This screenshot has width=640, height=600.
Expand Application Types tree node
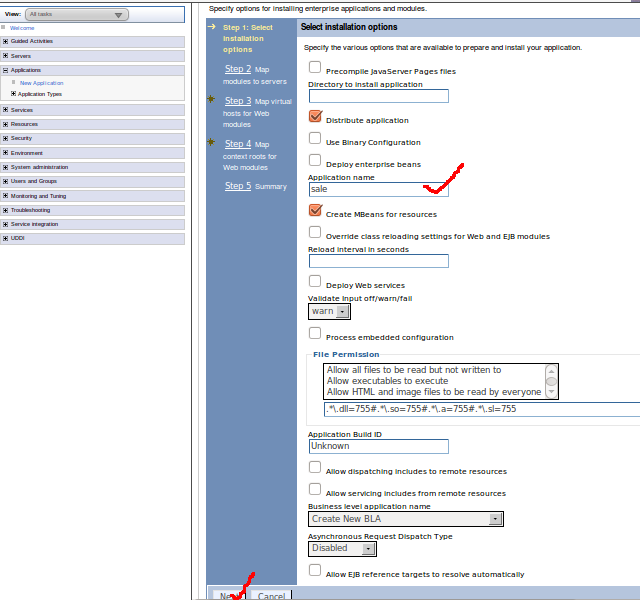pos(13,93)
